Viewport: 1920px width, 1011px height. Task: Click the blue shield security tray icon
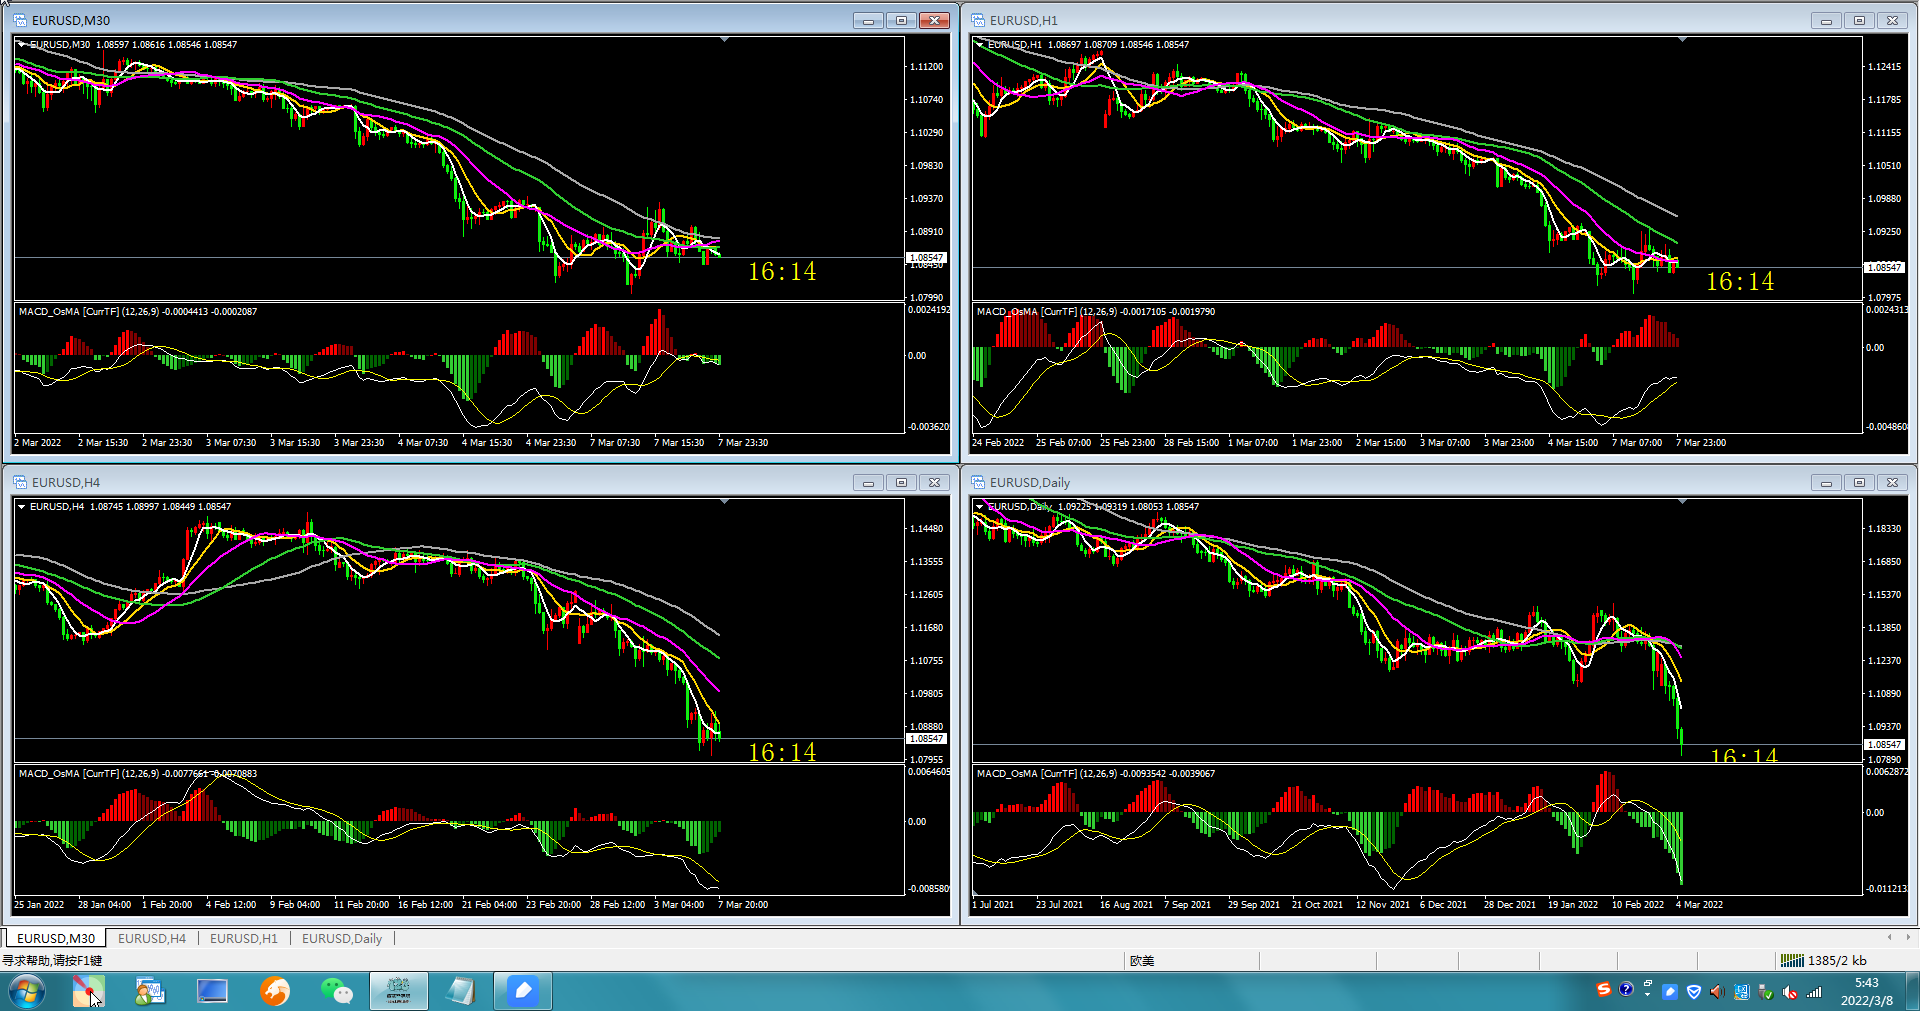1694,992
